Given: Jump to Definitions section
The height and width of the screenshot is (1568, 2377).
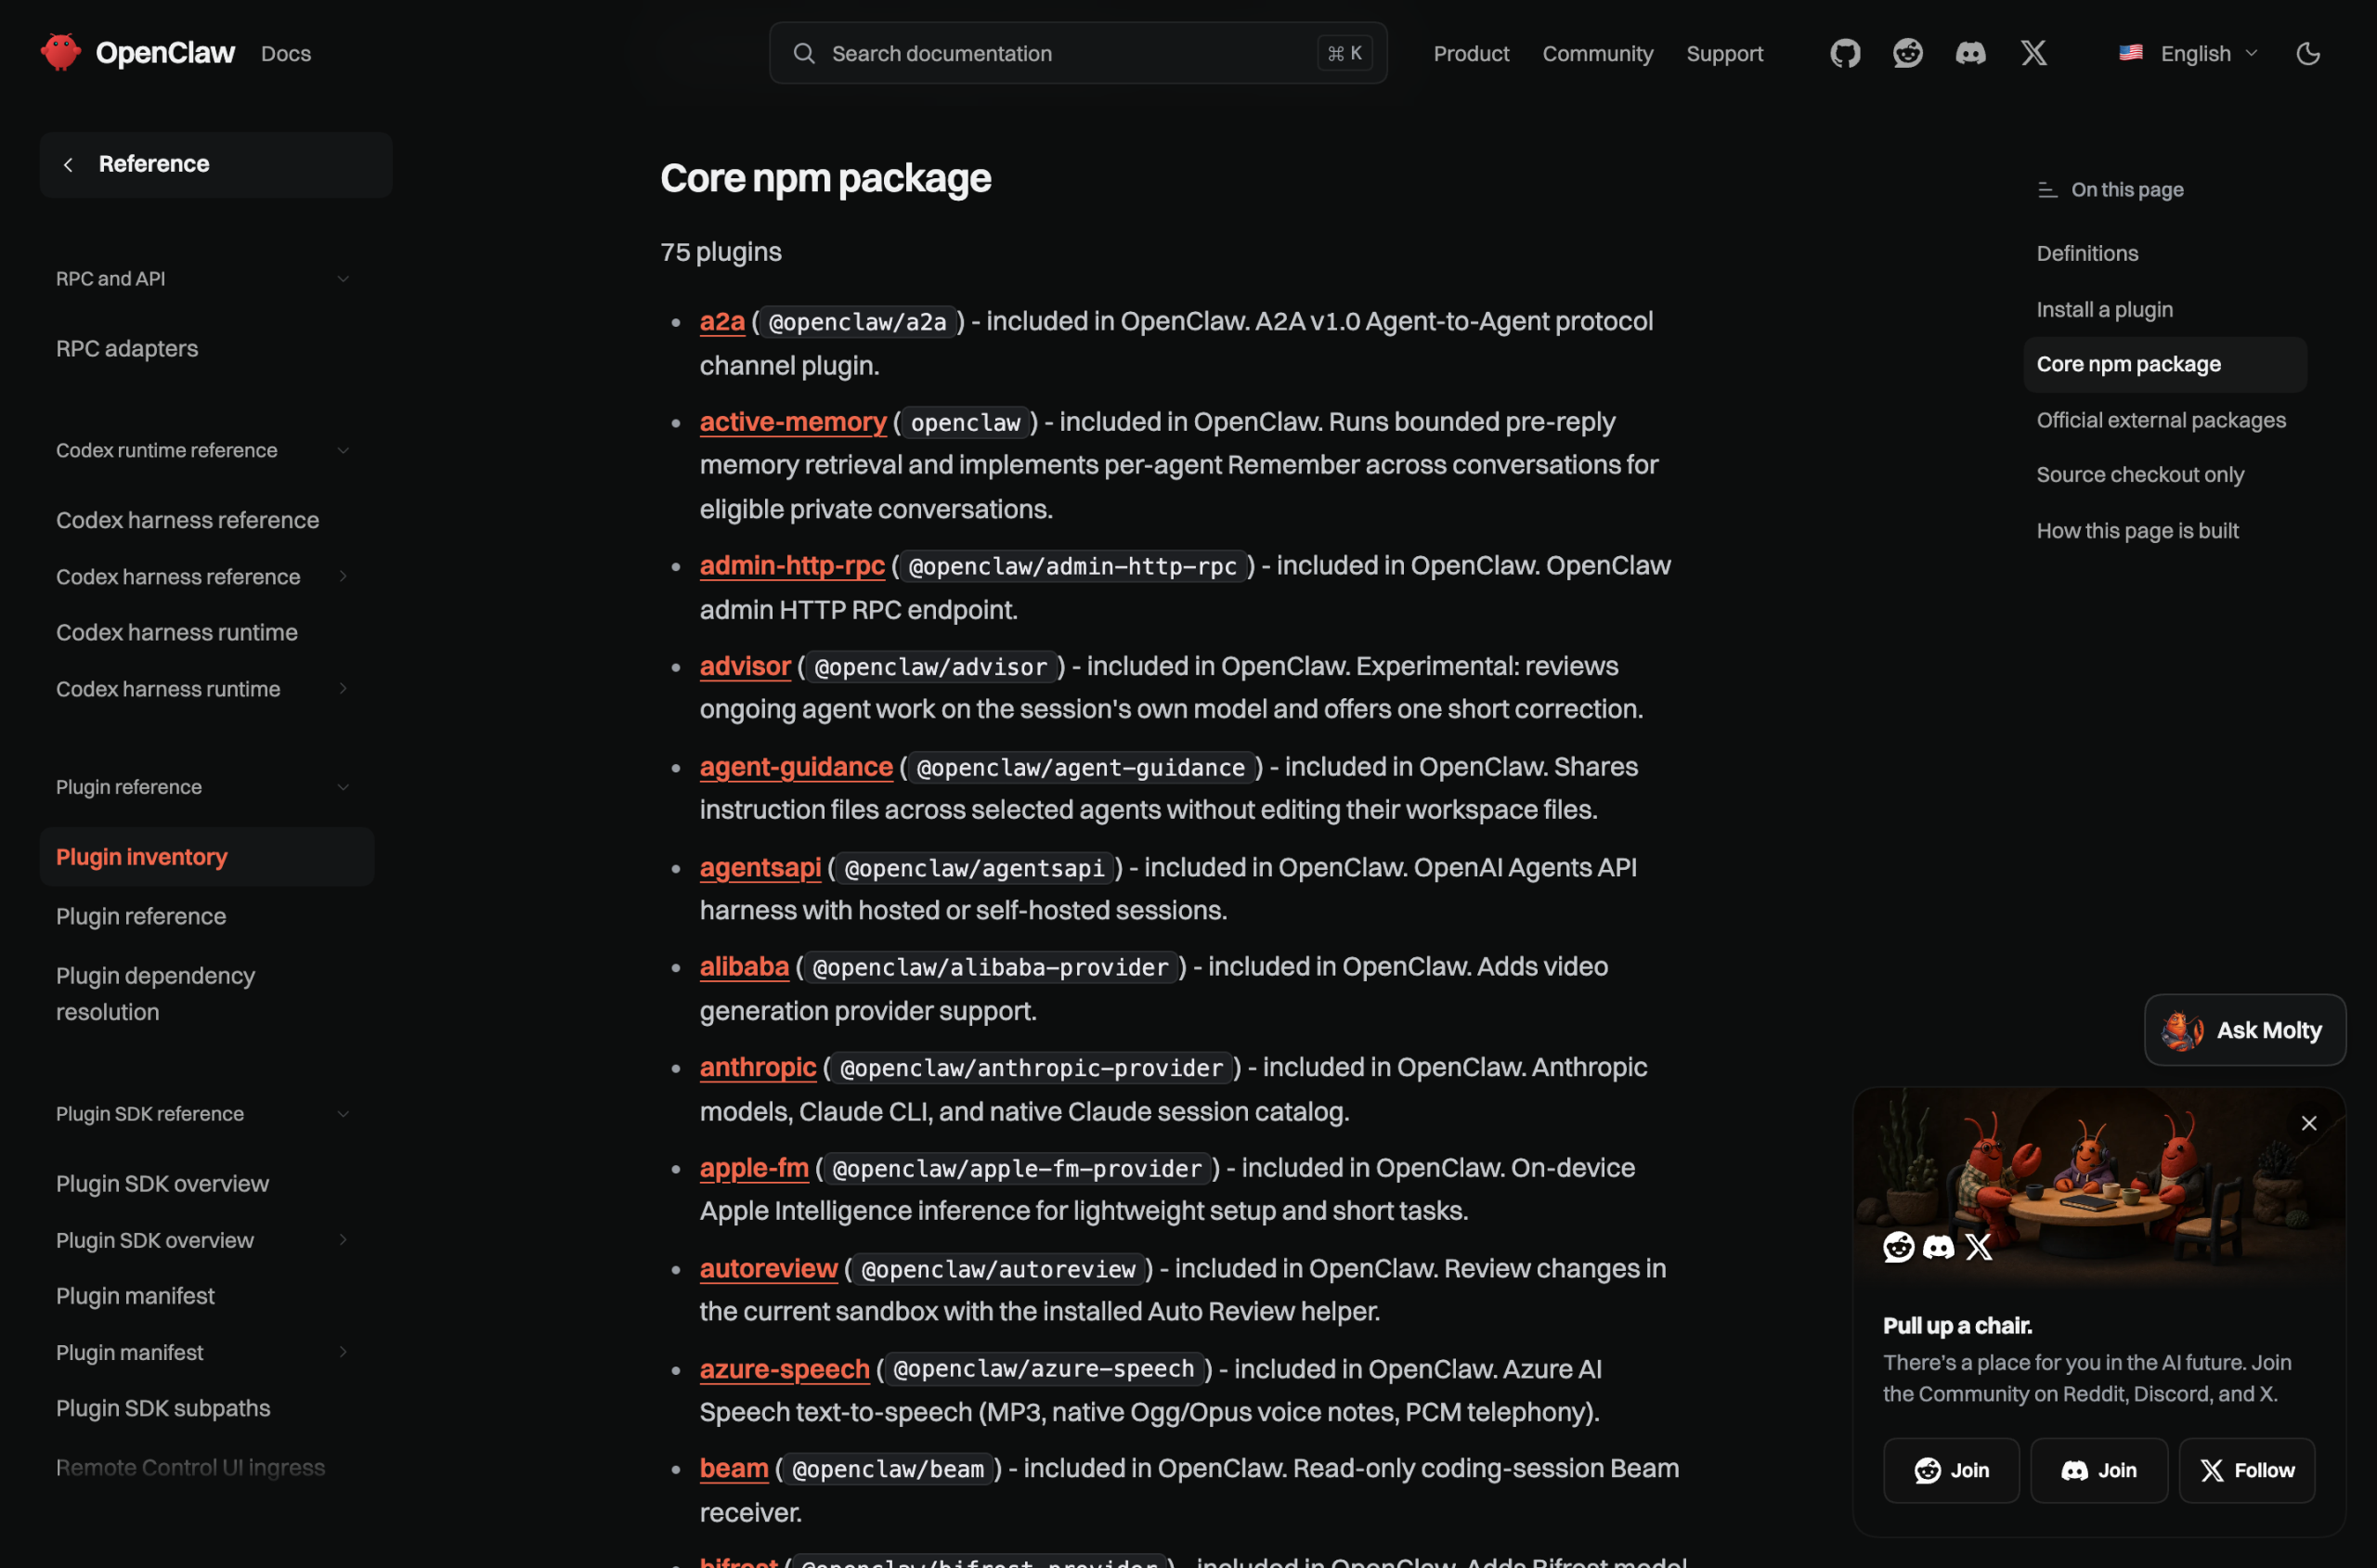Looking at the screenshot, I should coord(2087,254).
